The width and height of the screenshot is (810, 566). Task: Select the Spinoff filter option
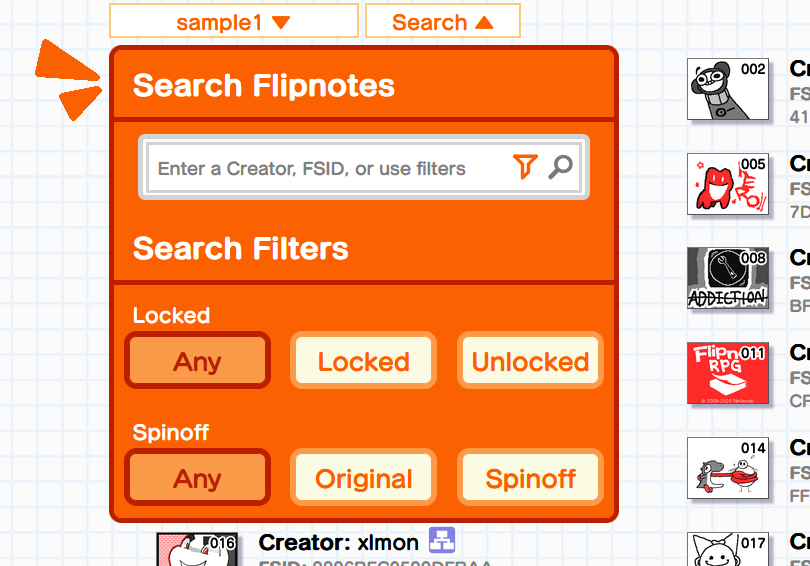[531, 478]
